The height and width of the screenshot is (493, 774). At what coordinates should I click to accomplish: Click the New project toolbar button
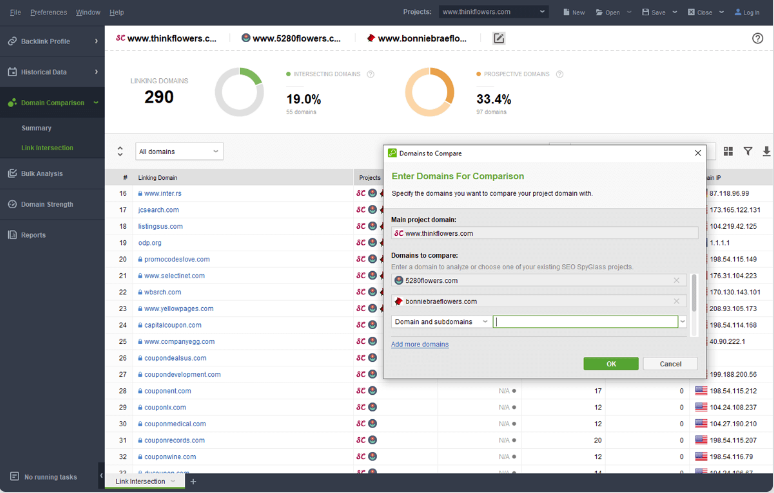click(x=574, y=12)
